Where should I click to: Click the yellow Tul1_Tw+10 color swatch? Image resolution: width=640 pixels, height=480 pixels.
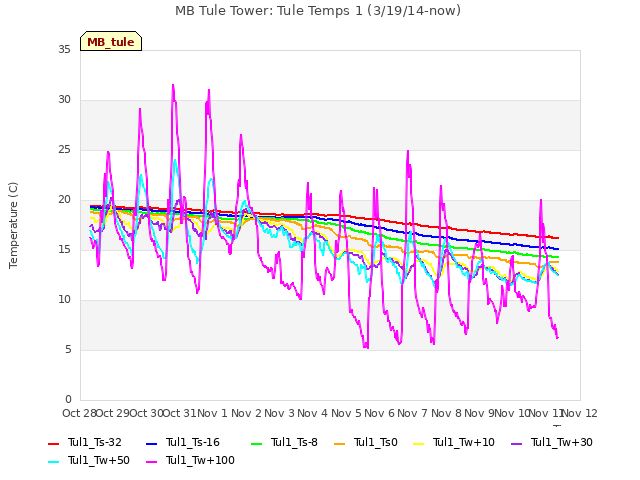point(419,443)
